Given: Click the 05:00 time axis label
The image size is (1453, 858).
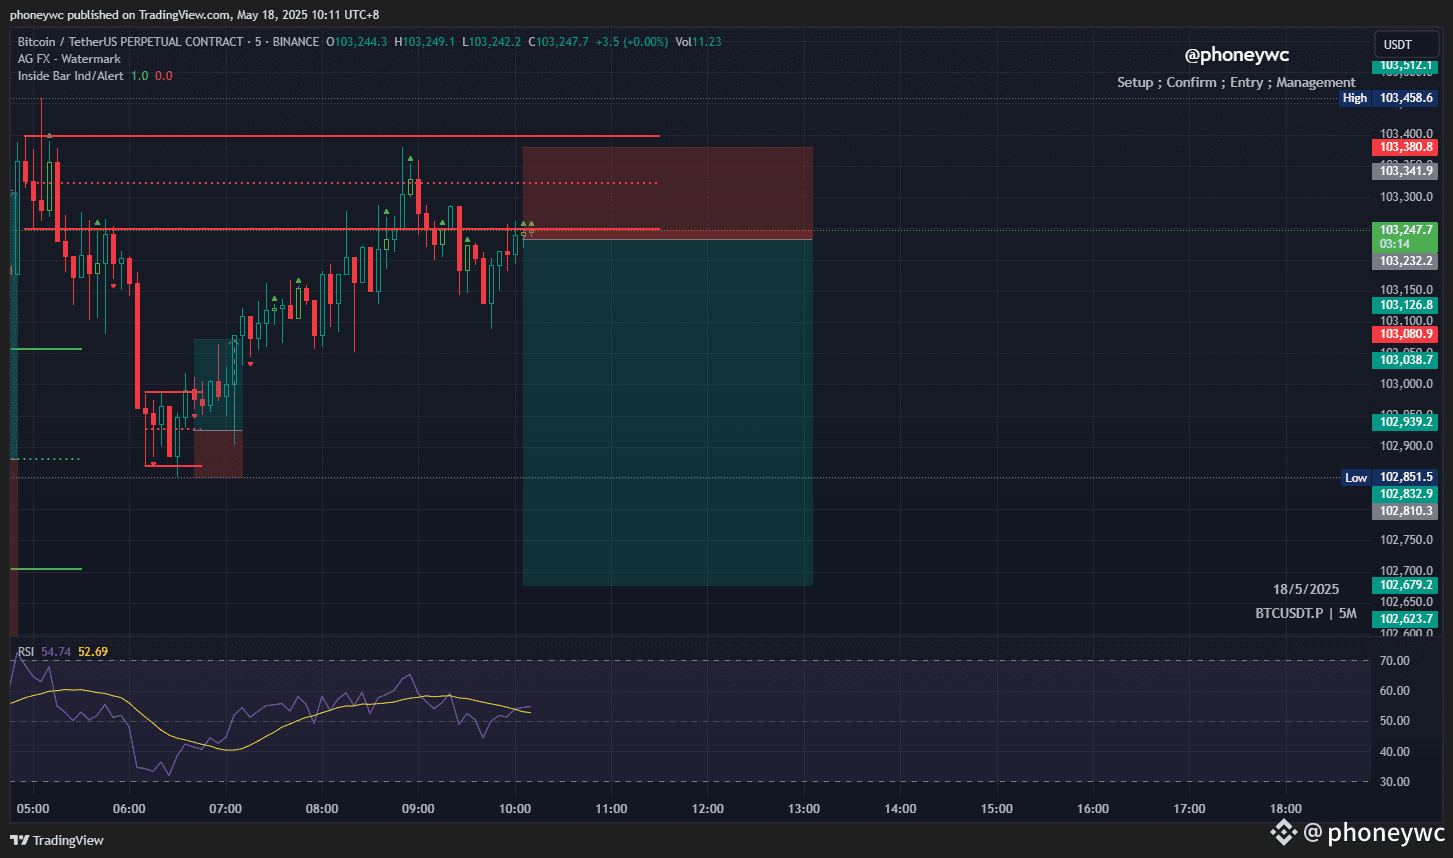Looking at the screenshot, I should [x=33, y=809].
